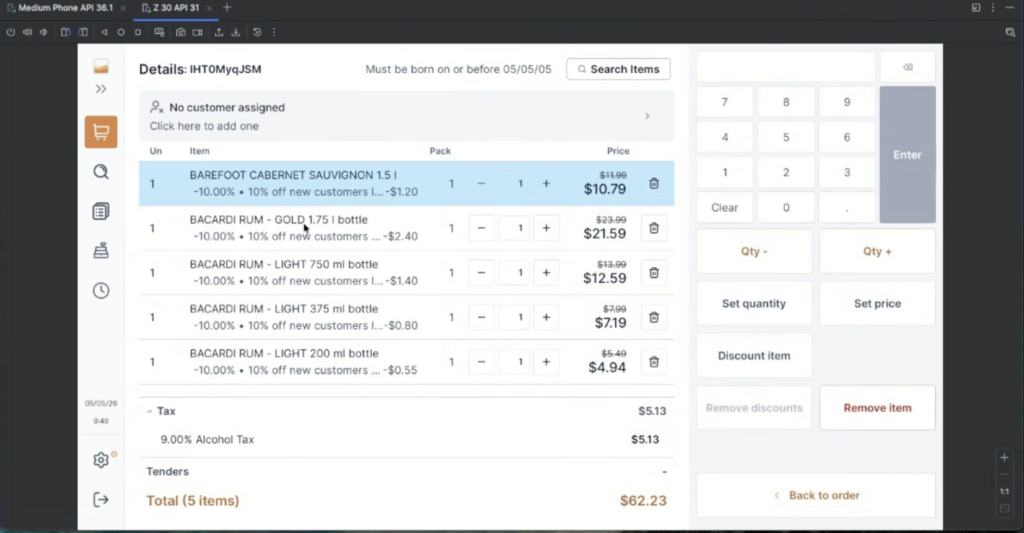Open settings gear in sidebar

coord(101,460)
